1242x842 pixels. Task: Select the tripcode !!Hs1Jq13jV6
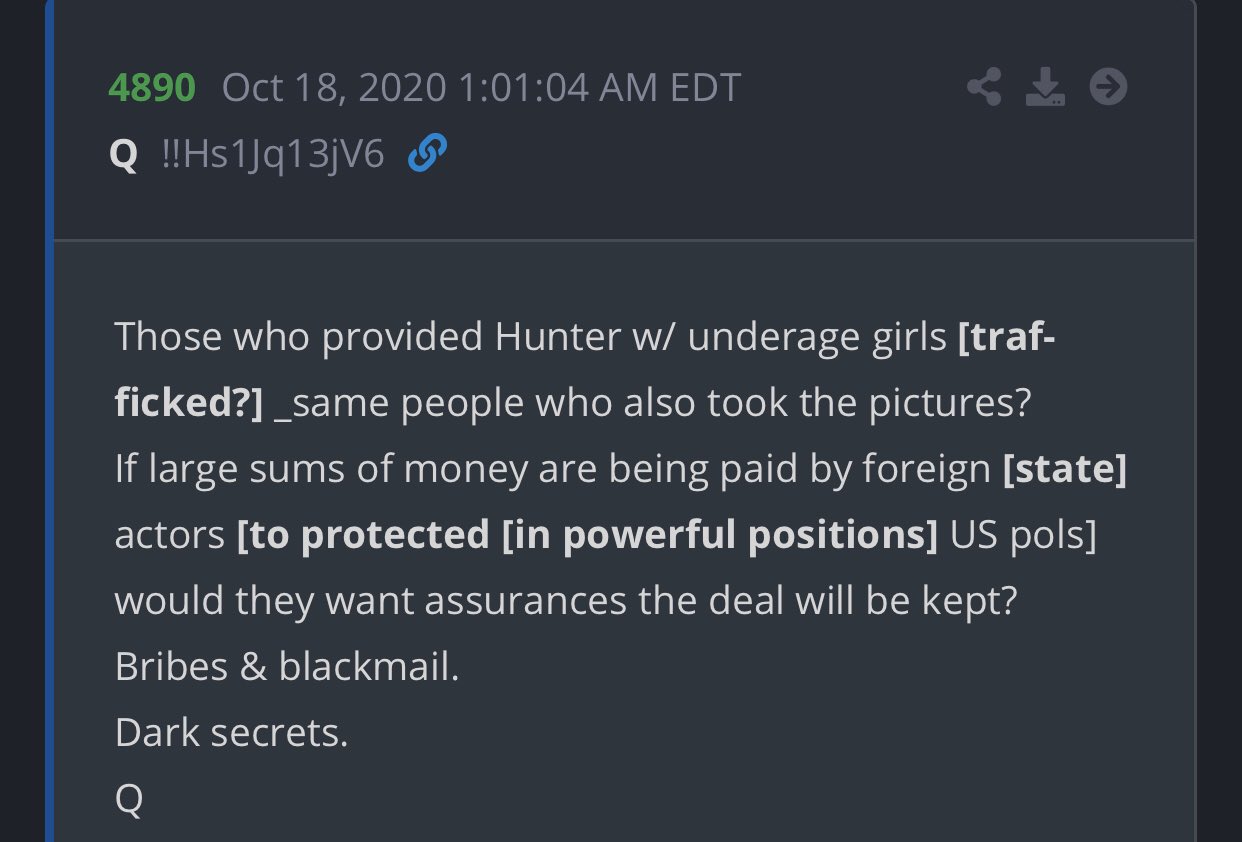273,155
